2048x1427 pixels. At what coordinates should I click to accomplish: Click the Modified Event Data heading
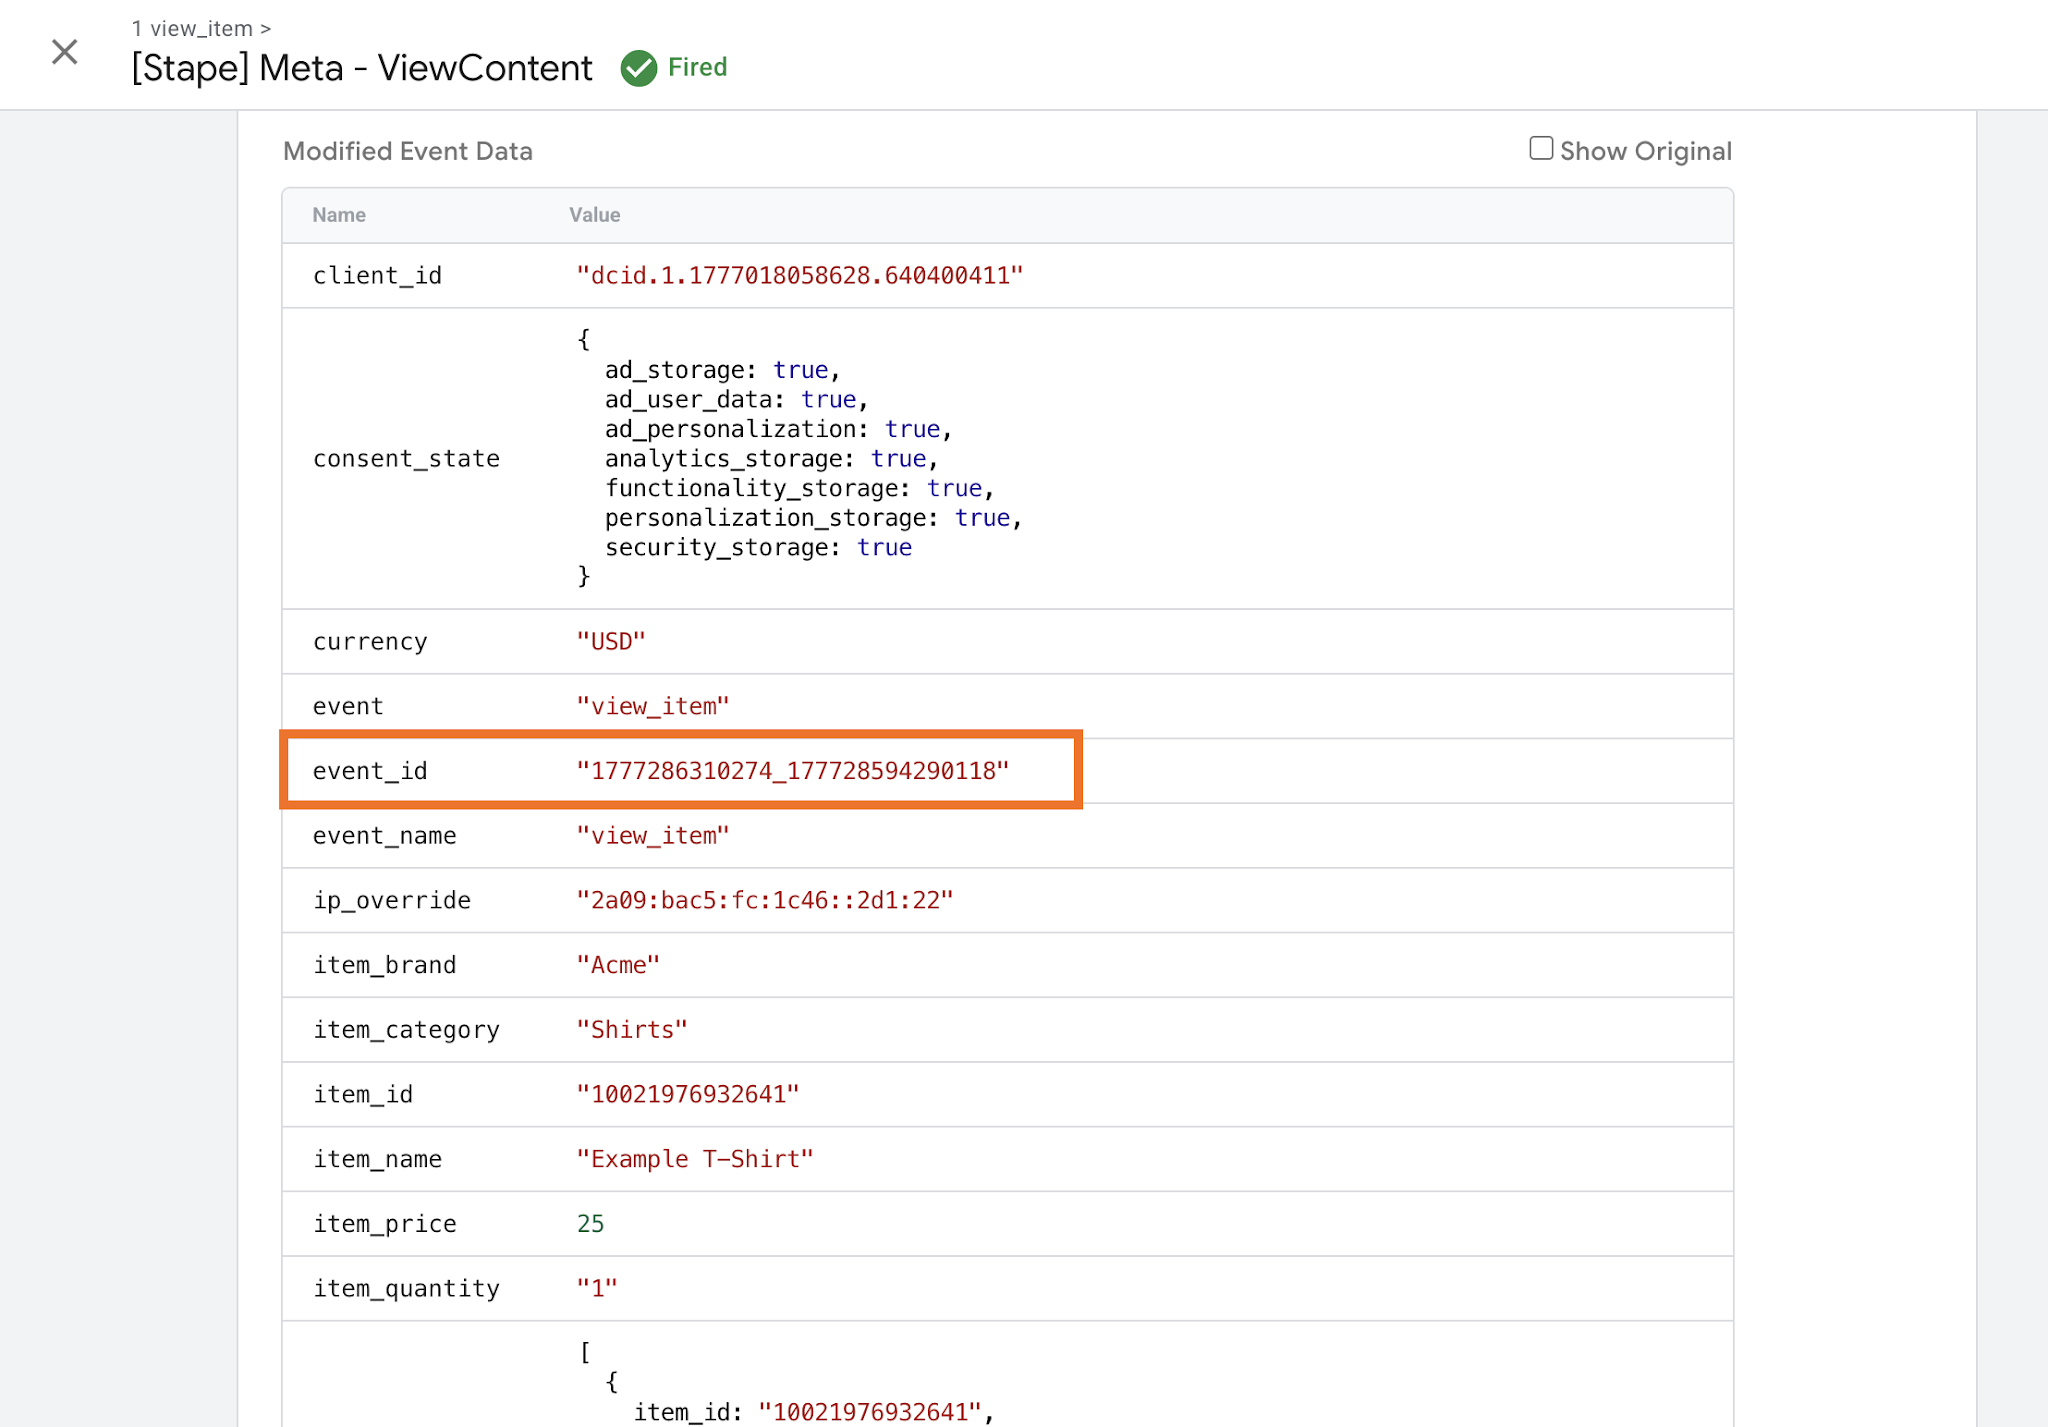point(408,151)
